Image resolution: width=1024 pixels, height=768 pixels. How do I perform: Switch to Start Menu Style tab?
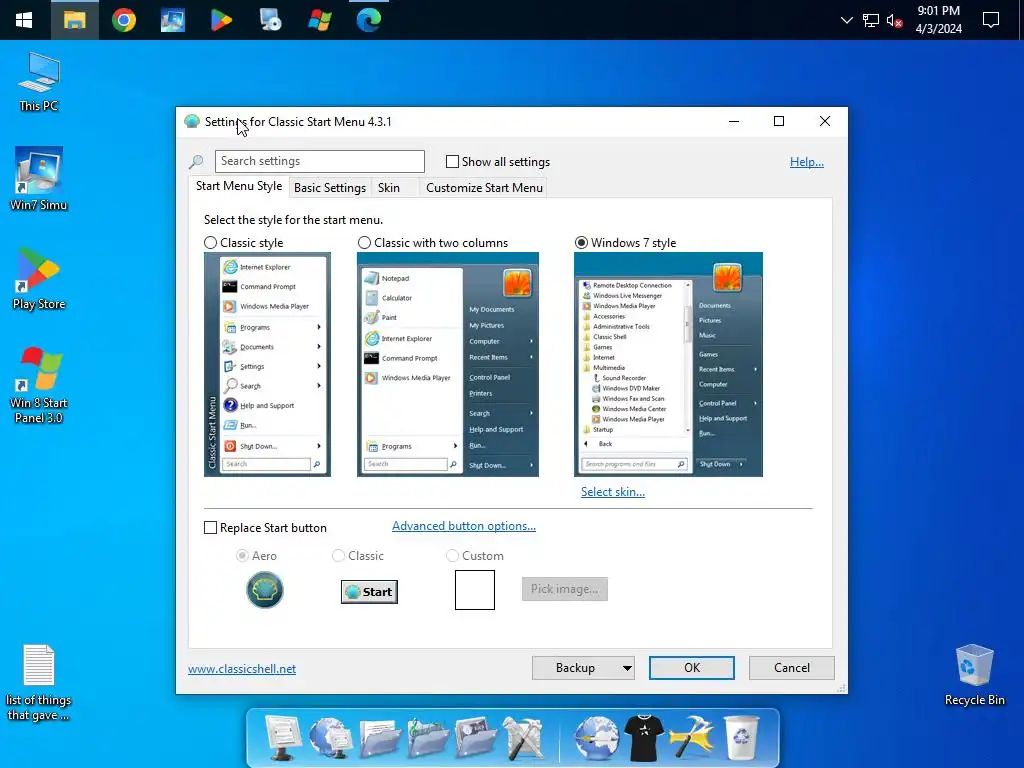(239, 186)
